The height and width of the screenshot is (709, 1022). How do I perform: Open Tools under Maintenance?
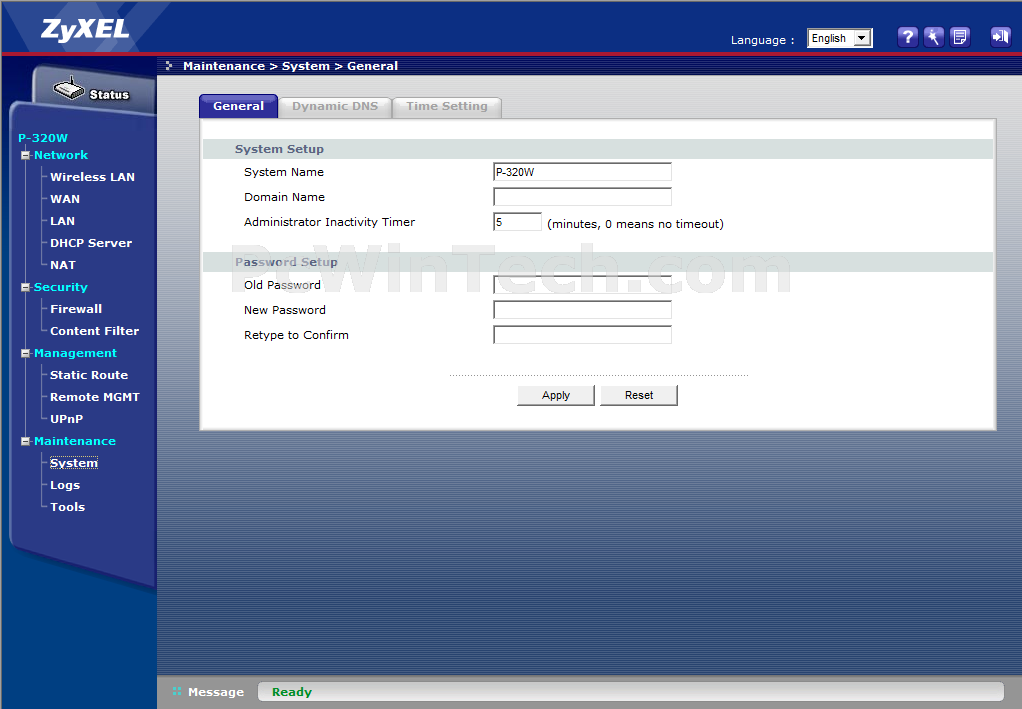click(68, 507)
